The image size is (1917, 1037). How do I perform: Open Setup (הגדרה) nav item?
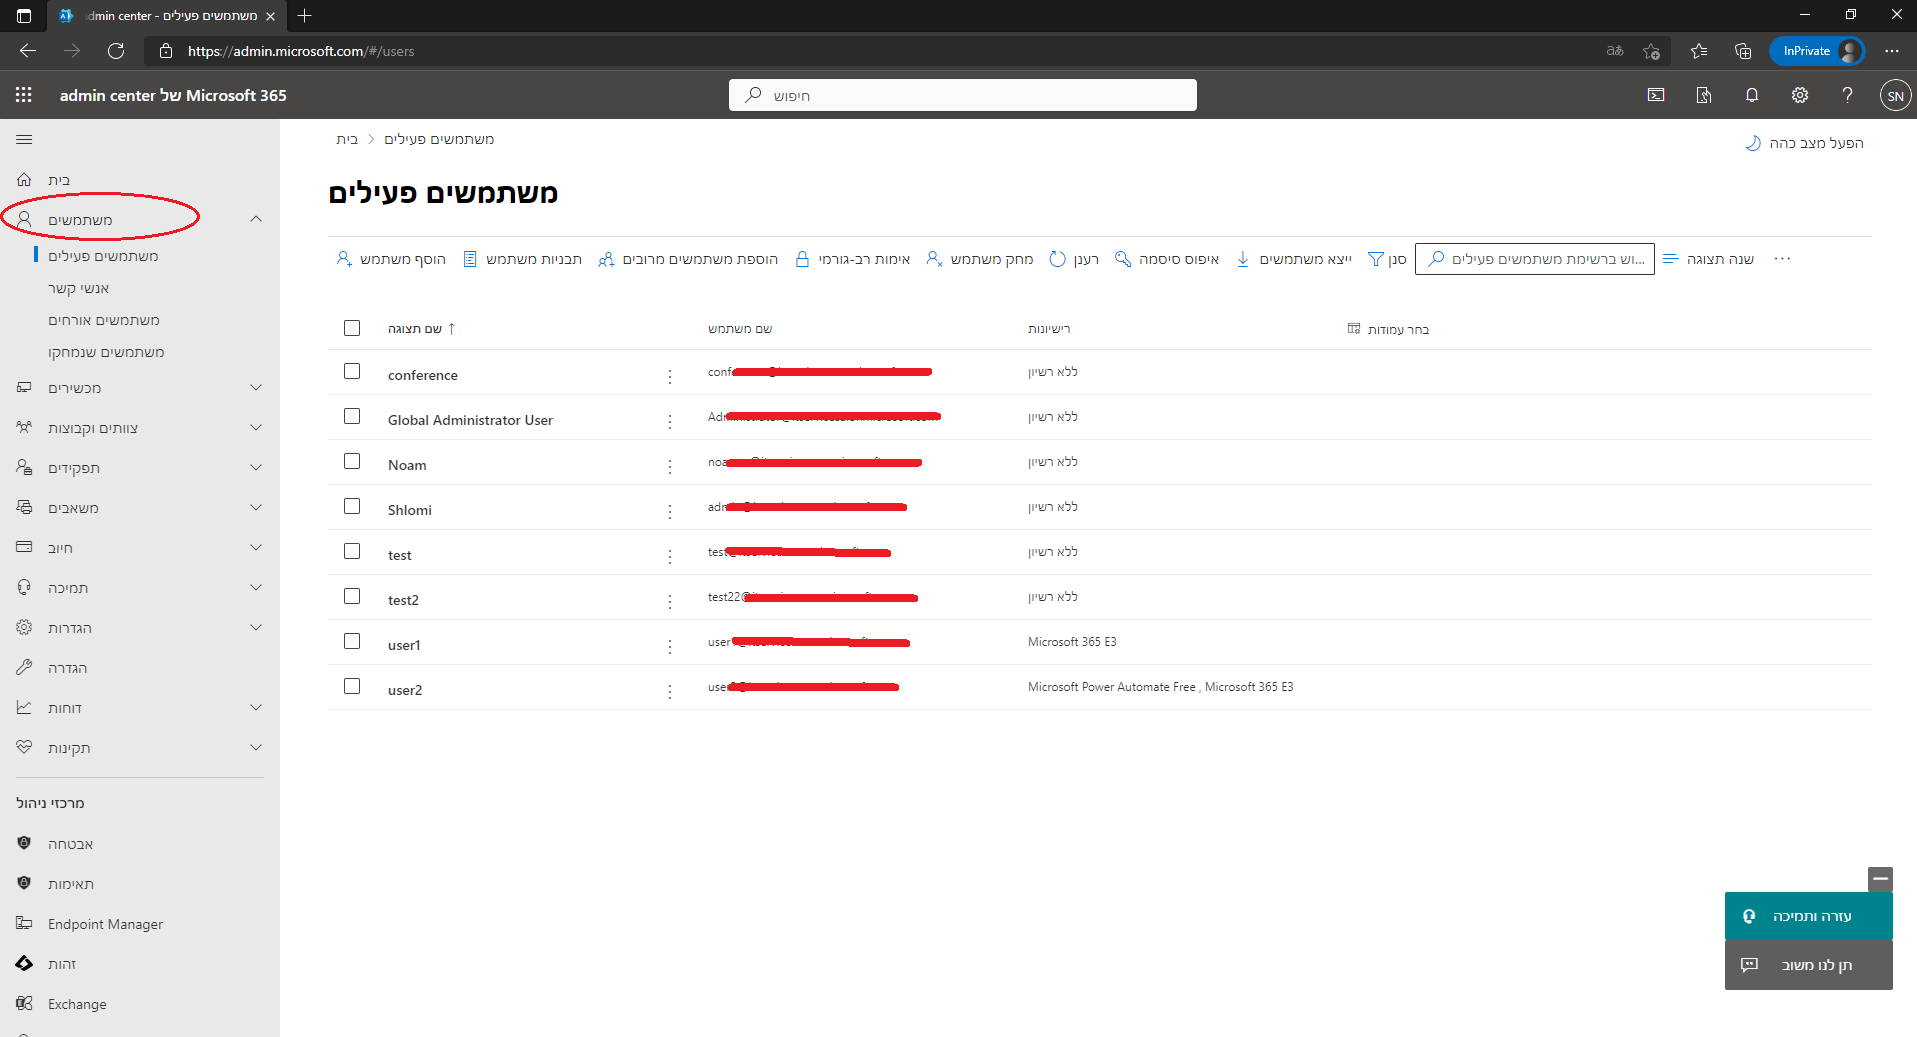(67, 668)
